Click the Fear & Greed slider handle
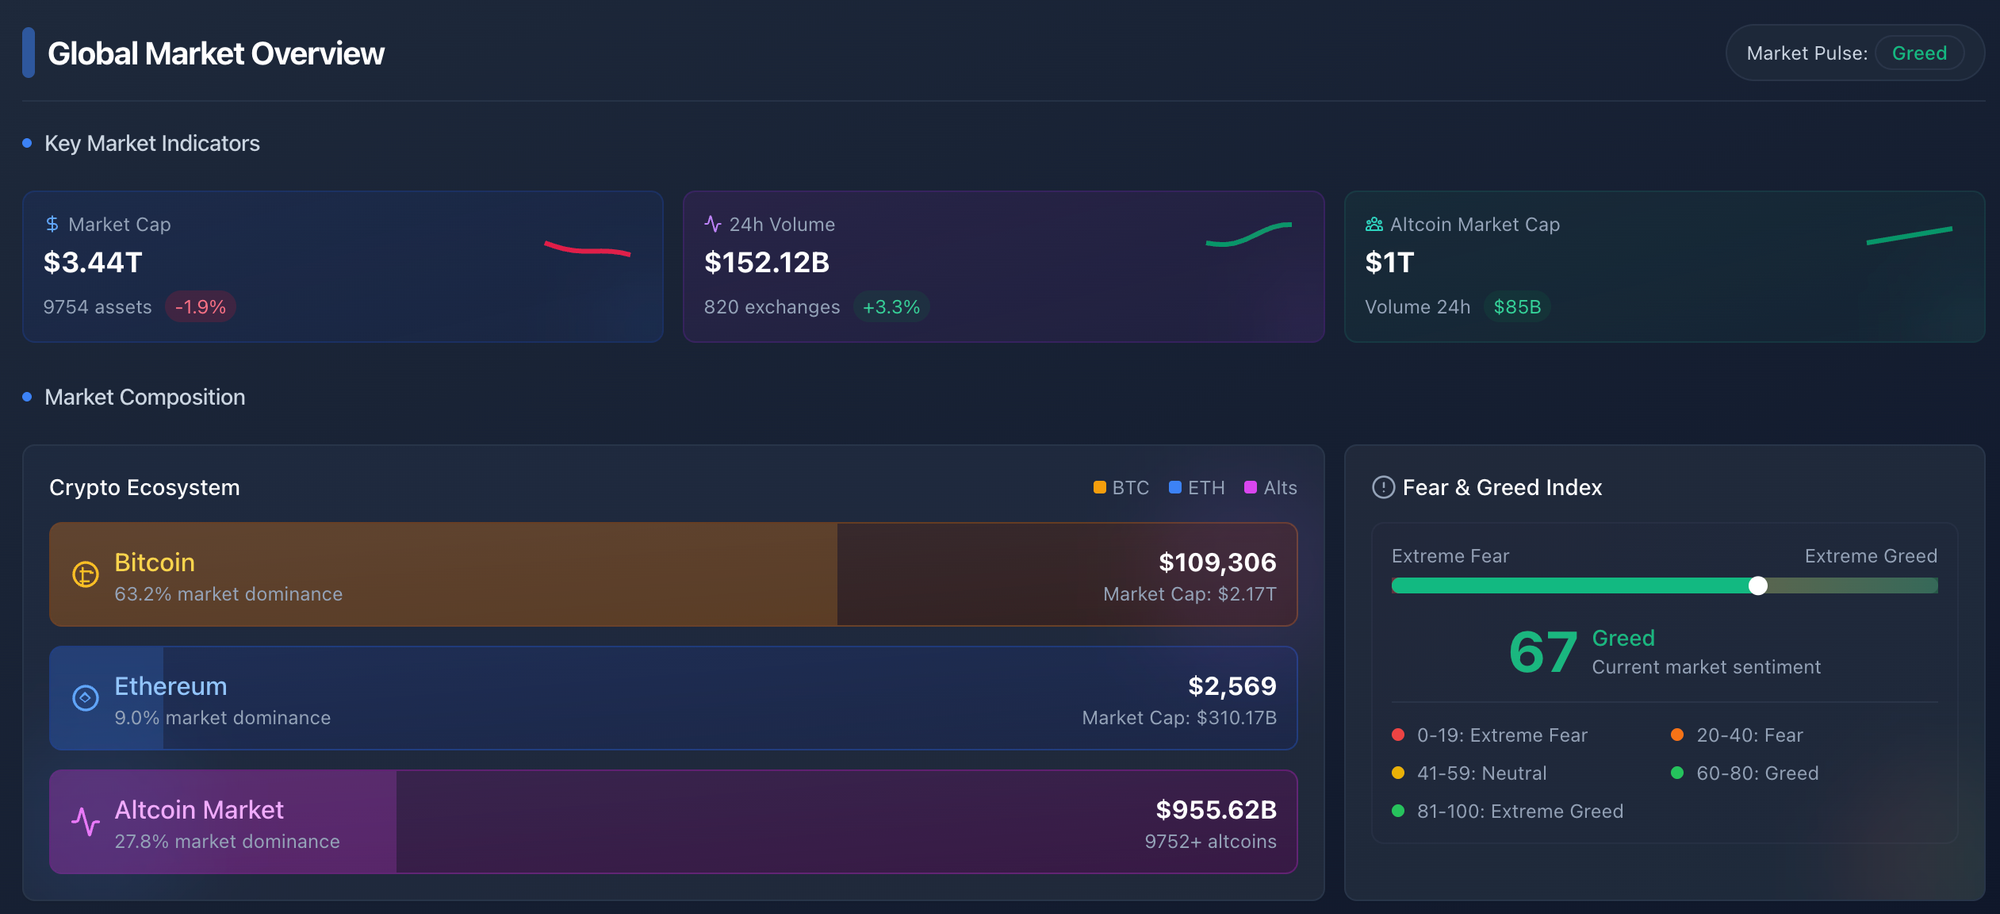The width and height of the screenshot is (2000, 914). pos(1758,586)
